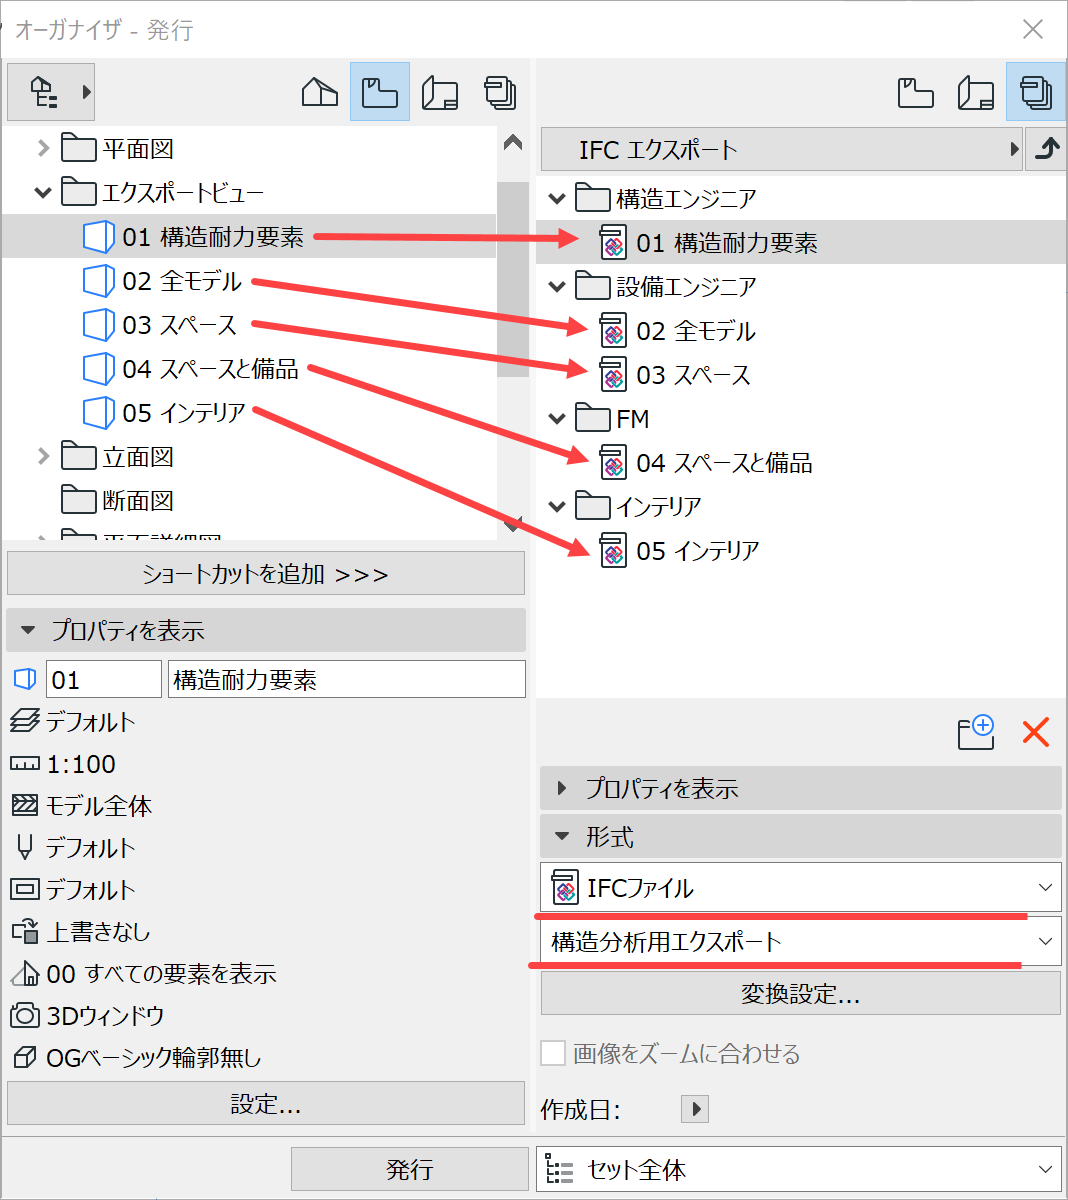Click graphic override icon 上書きなし
This screenshot has height=1200, width=1068.
[x=24, y=931]
